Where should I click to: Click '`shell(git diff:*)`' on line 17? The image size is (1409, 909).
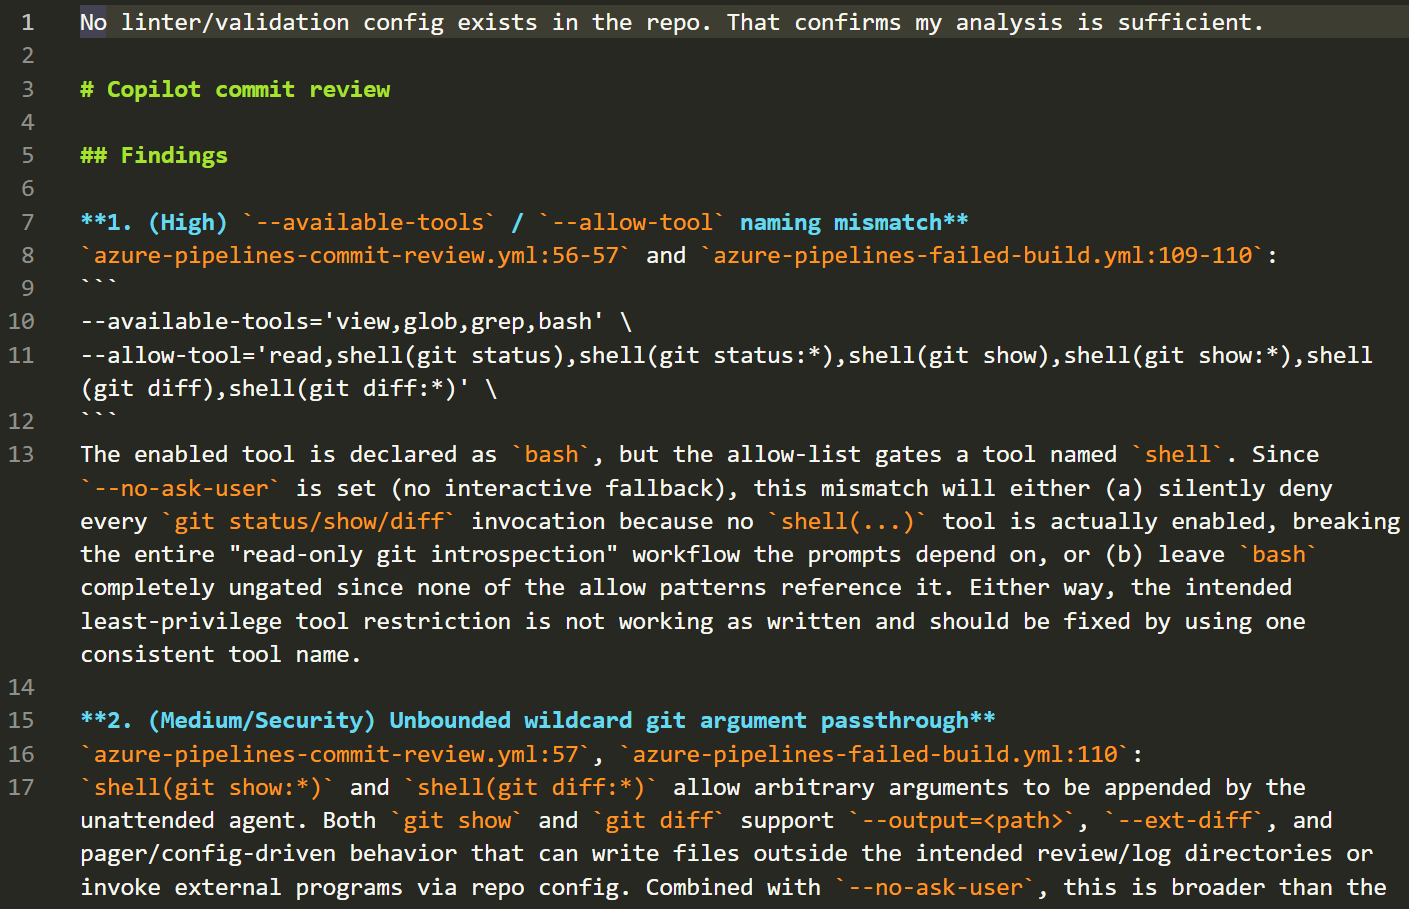[531, 787]
